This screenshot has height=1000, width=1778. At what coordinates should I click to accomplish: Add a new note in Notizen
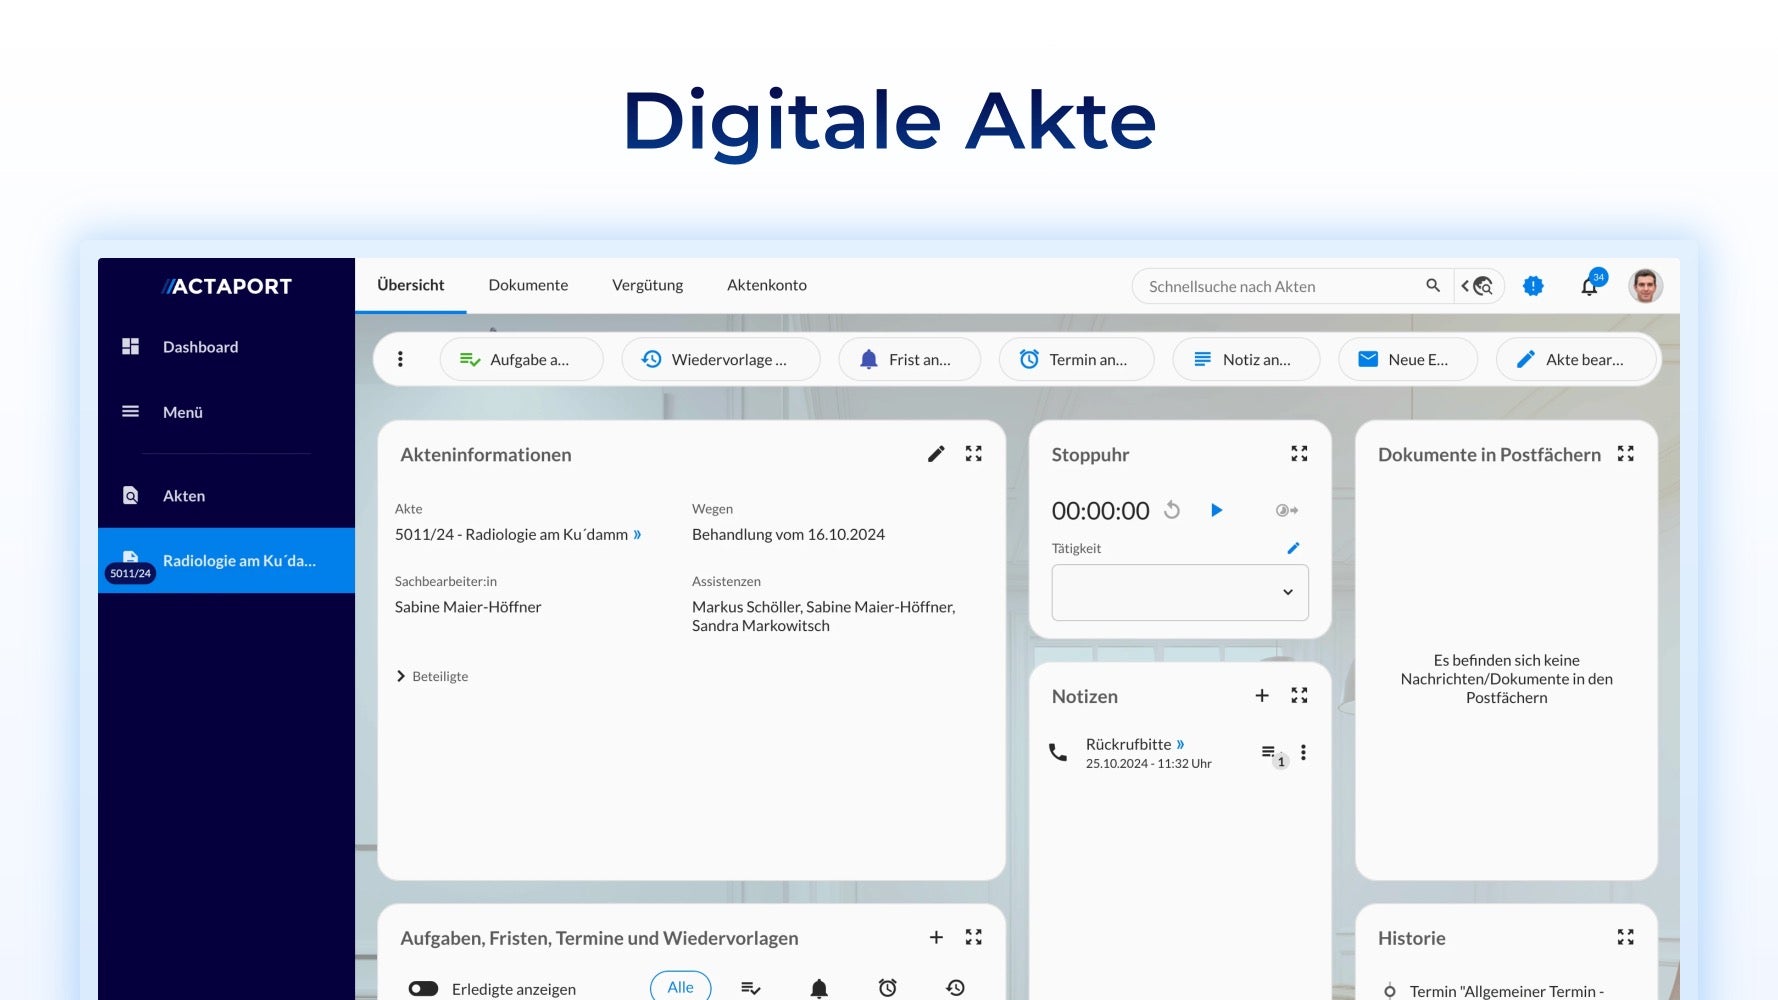click(1262, 696)
